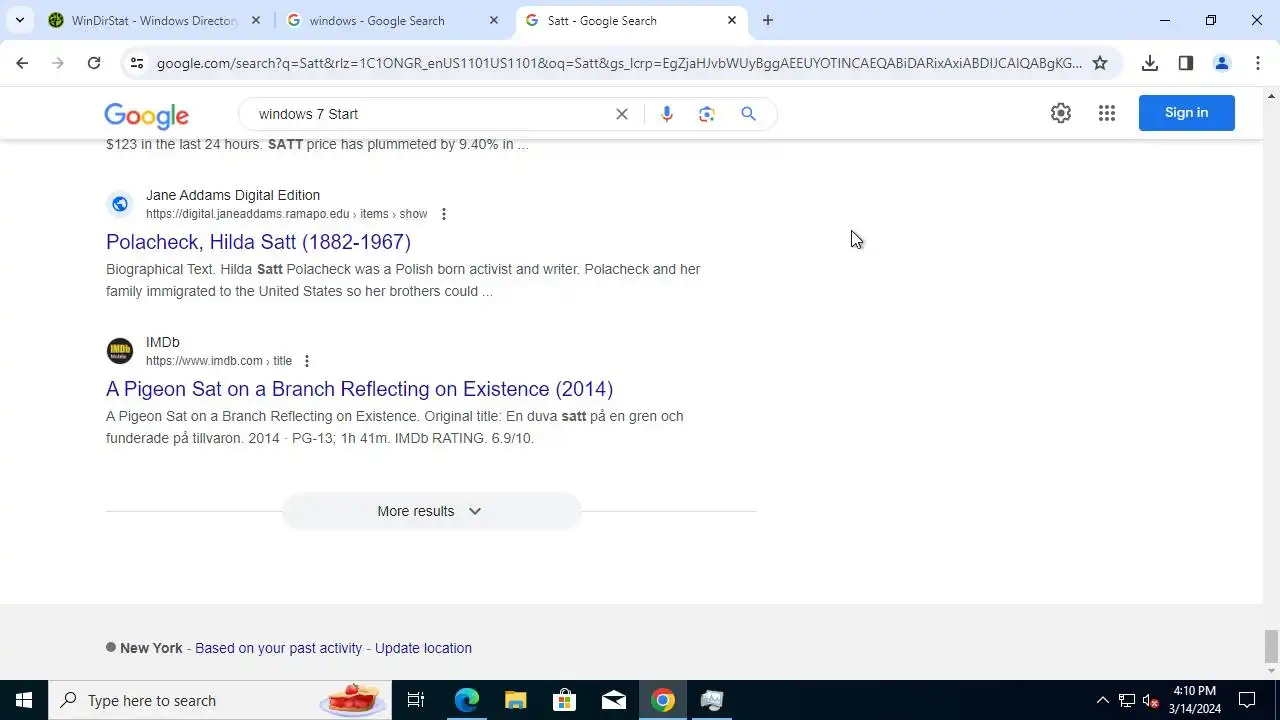Open the Windows Start menu
Image resolution: width=1280 pixels, height=720 pixels.
[24, 700]
